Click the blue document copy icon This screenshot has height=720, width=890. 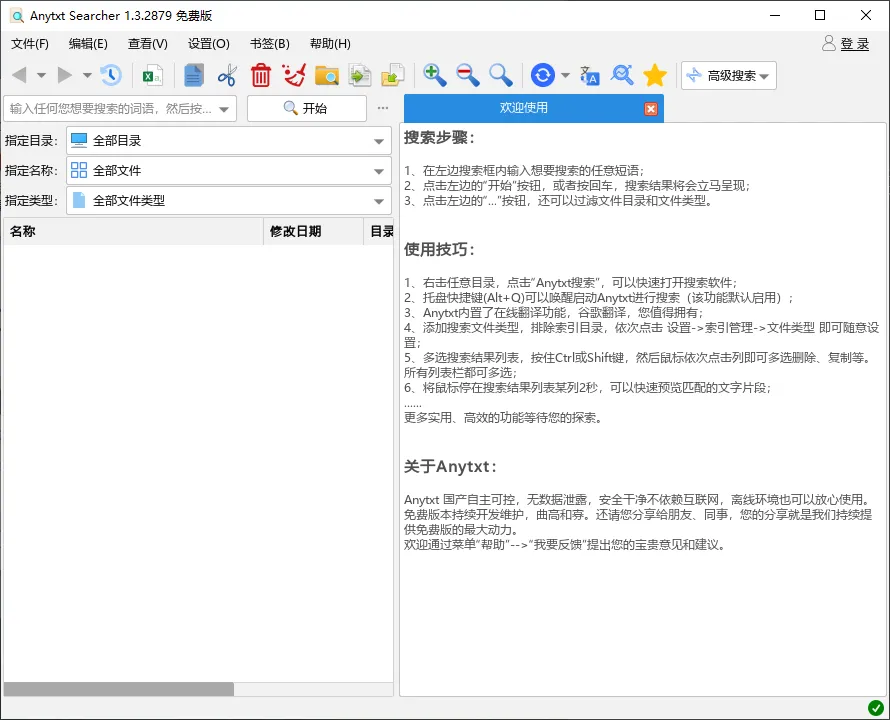pyautogui.click(x=194, y=75)
